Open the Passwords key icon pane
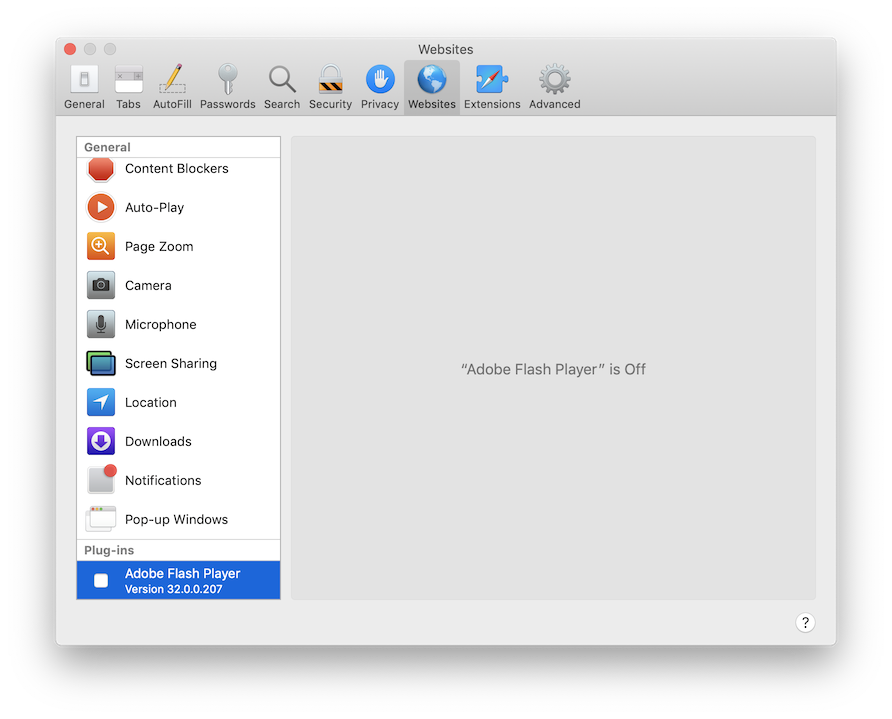This screenshot has width=892, height=719. (x=228, y=87)
